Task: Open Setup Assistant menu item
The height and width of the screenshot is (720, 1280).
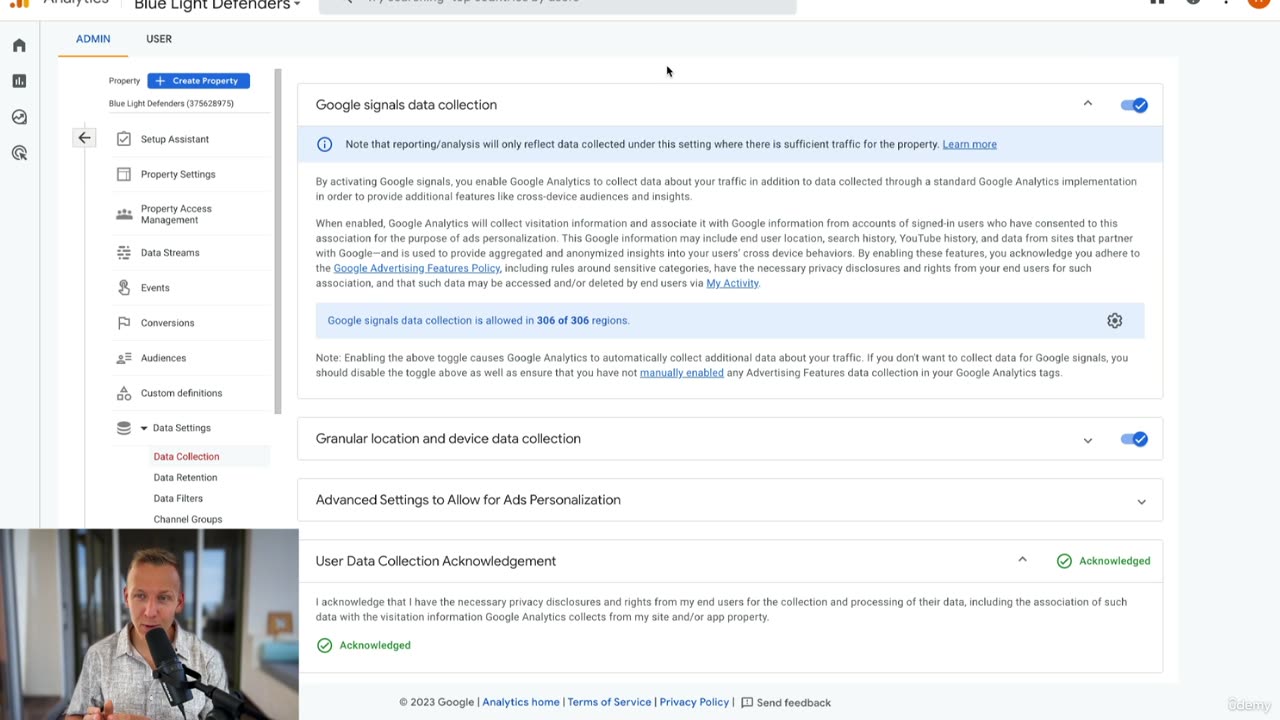Action: point(175,139)
